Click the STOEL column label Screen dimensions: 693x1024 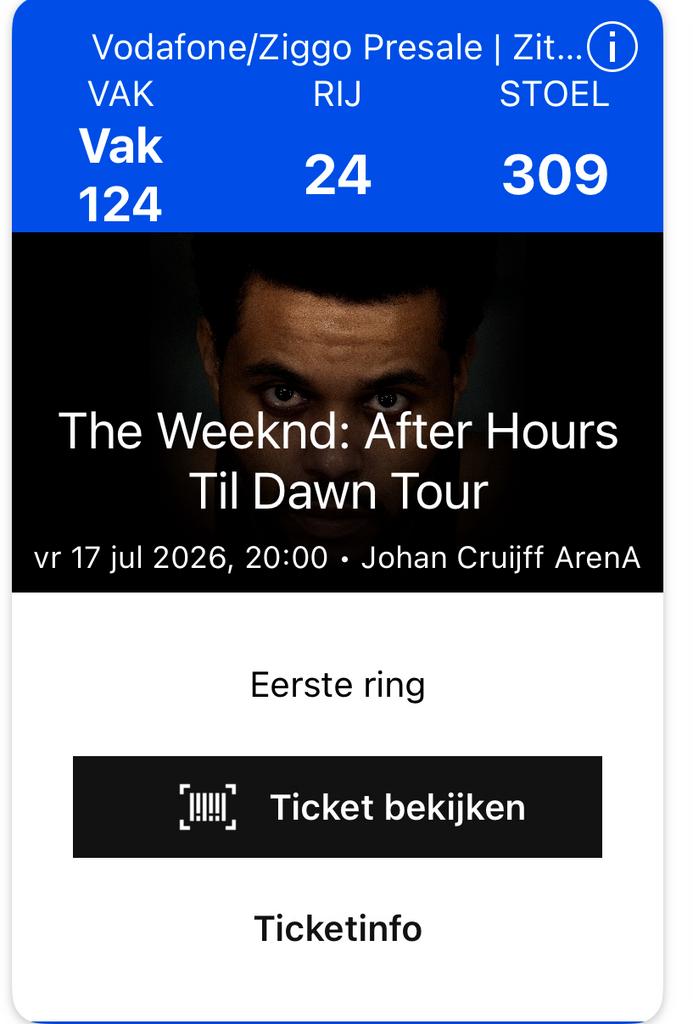pyautogui.click(x=554, y=97)
